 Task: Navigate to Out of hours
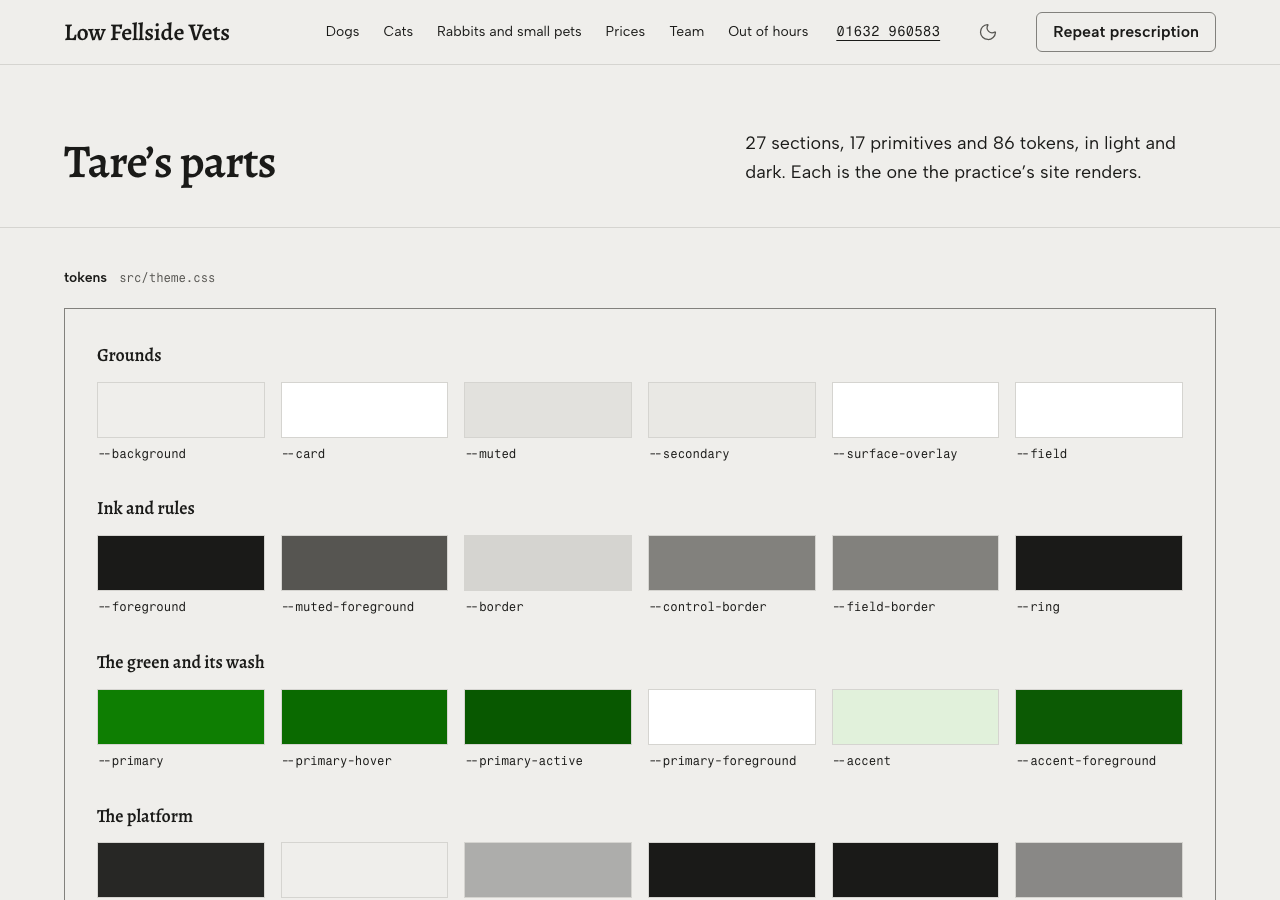pos(768,32)
